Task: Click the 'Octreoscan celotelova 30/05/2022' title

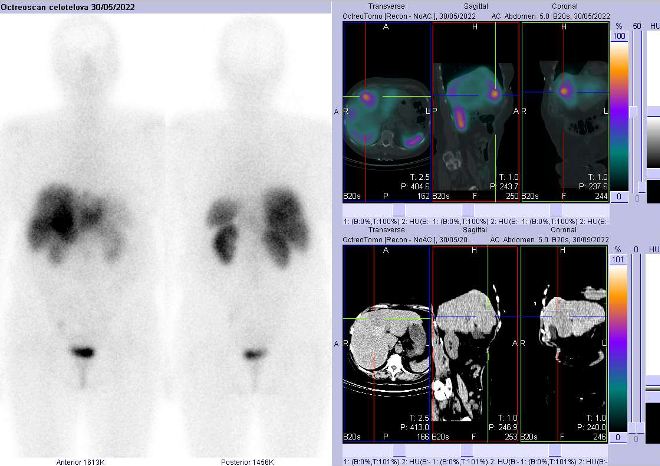Action: coord(68,7)
